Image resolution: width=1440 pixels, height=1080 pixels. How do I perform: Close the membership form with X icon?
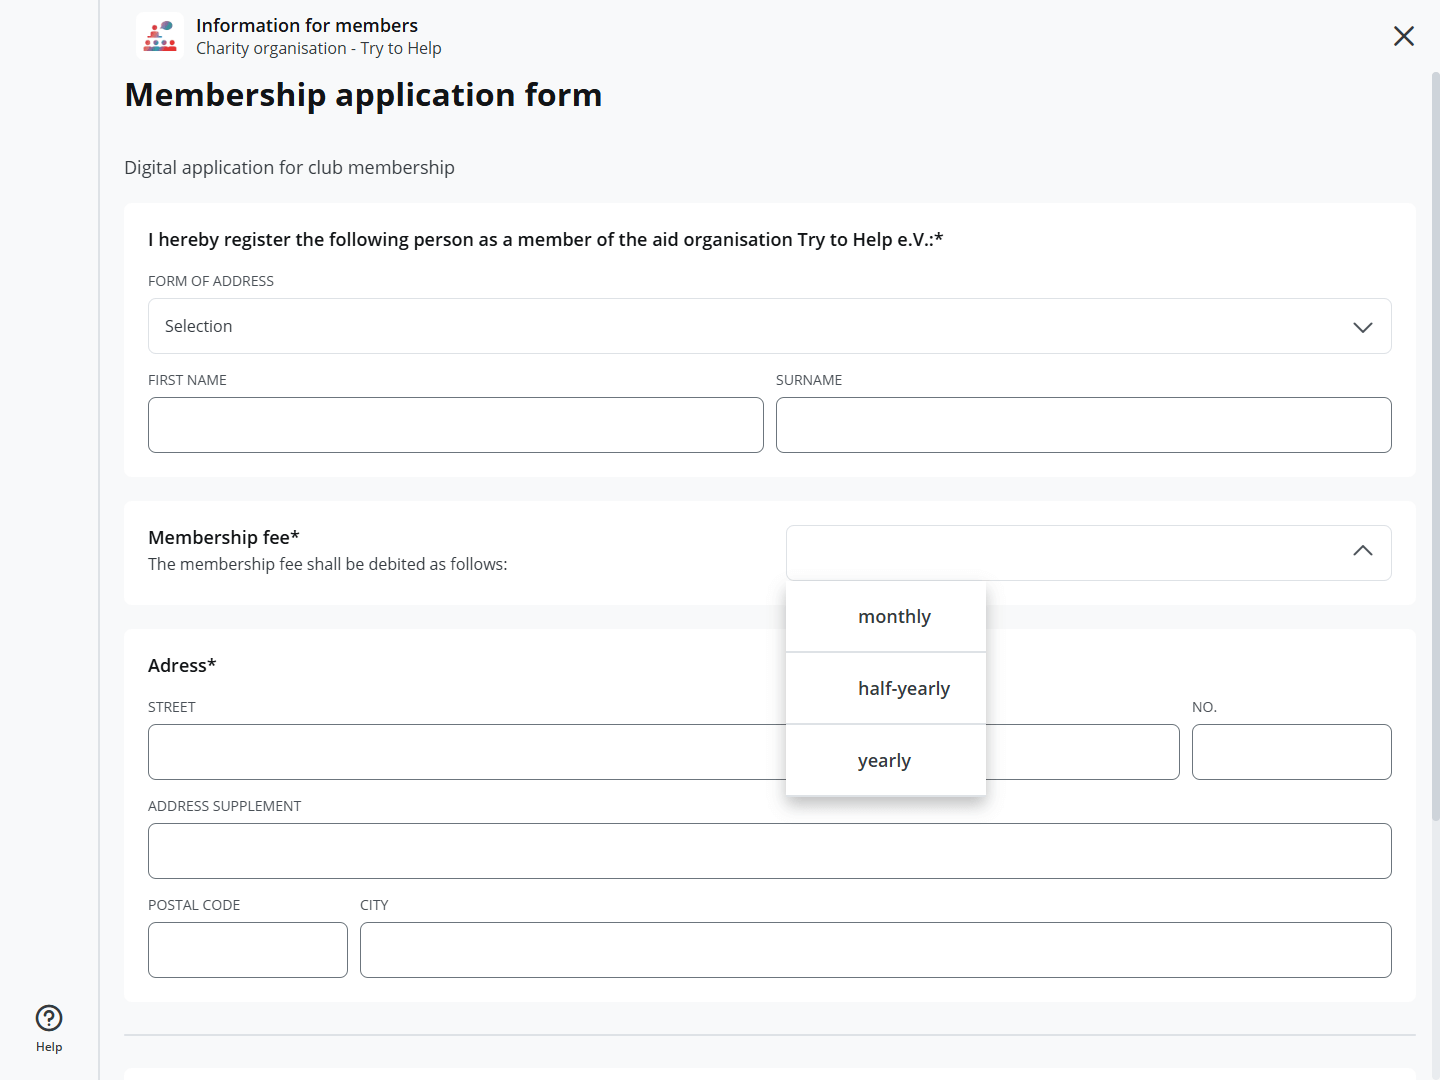click(x=1404, y=36)
